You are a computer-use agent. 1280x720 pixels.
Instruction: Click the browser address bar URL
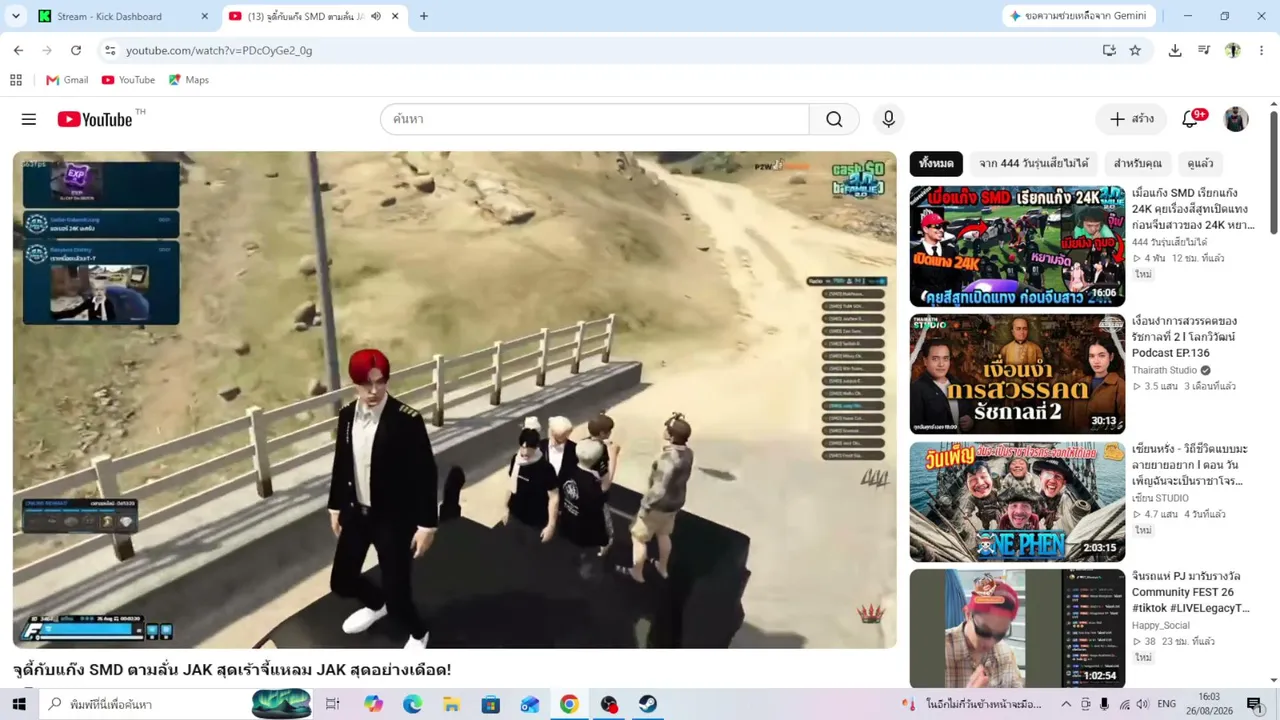pos(219,50)
